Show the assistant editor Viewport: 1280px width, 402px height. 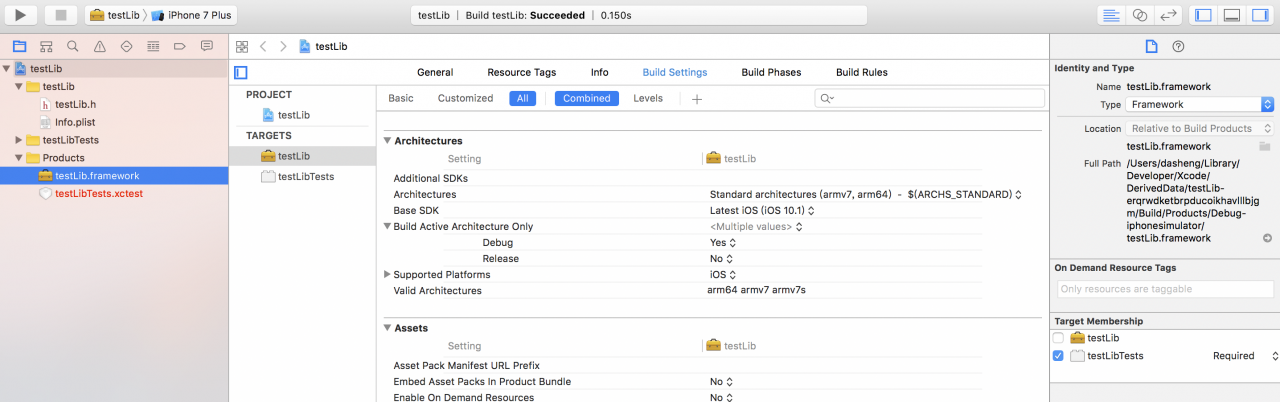tap(1139, 15)
